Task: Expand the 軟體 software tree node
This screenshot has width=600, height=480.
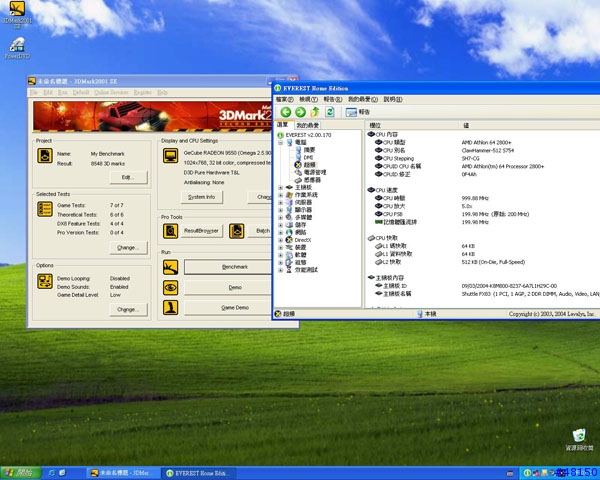Action: 280,255
